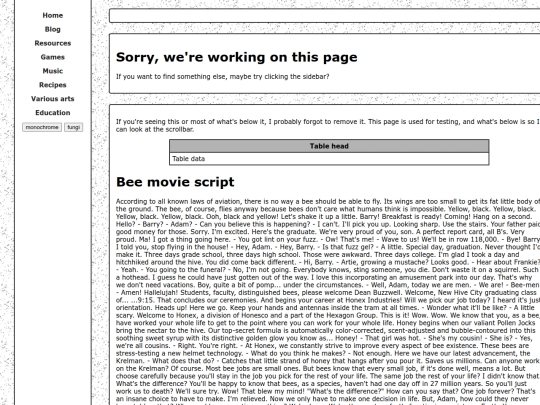This screenshot has width=540, height=405.
Task: Open Resources from the sidebar
Action: pos(53,43)
